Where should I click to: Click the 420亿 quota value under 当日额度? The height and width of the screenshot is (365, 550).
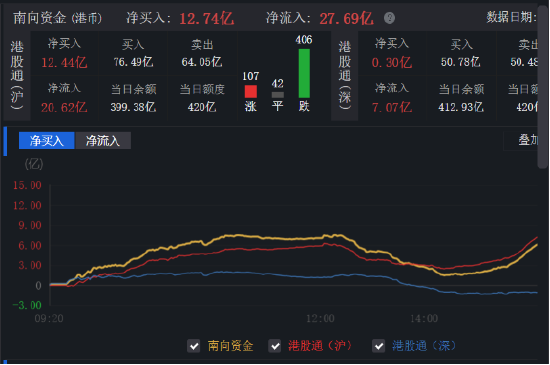tap(202, 107)
